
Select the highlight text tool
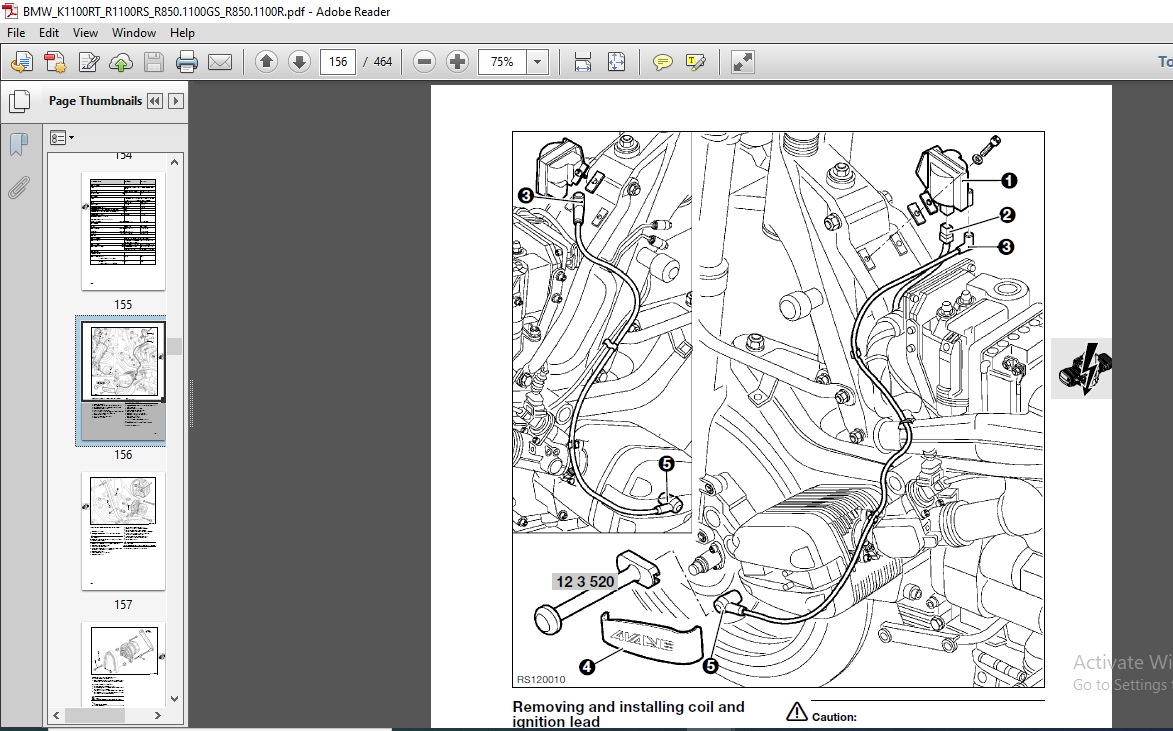click(696, 62)
